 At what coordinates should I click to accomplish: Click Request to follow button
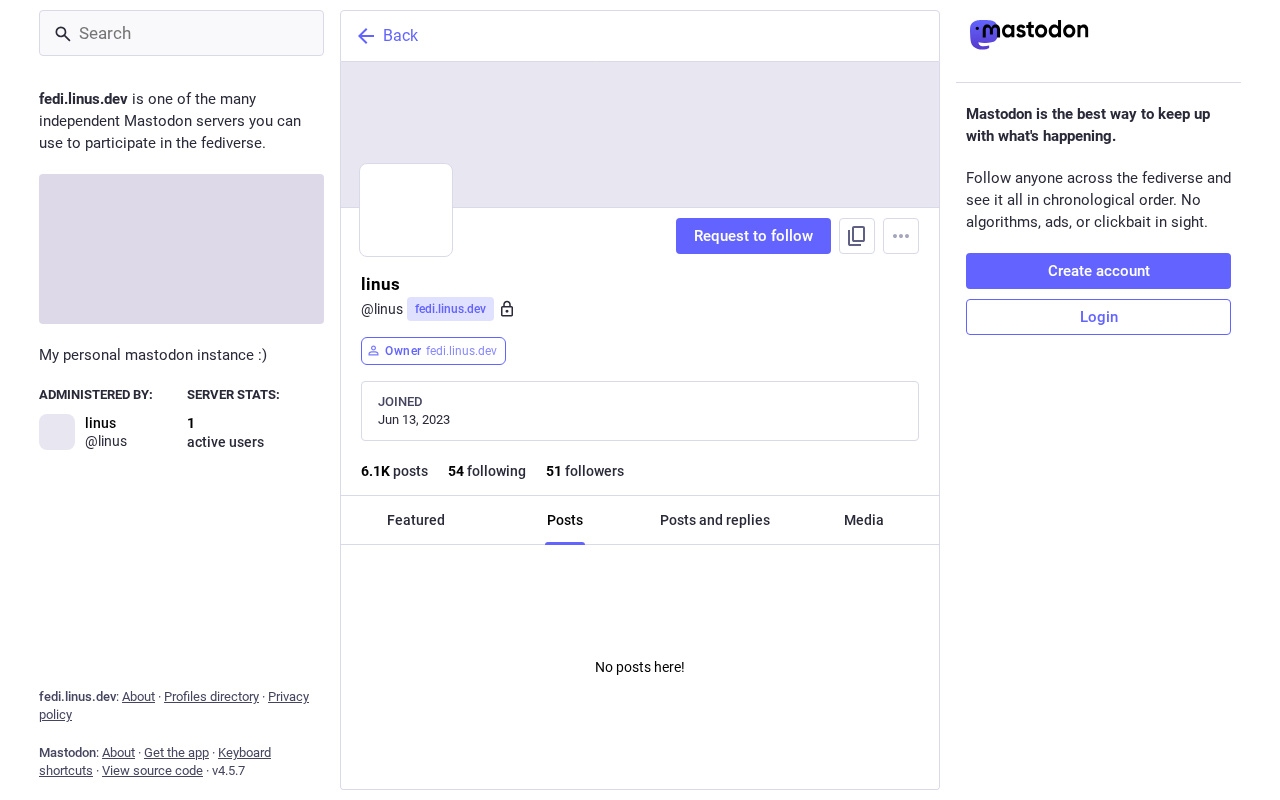click(x=753, y=236)
